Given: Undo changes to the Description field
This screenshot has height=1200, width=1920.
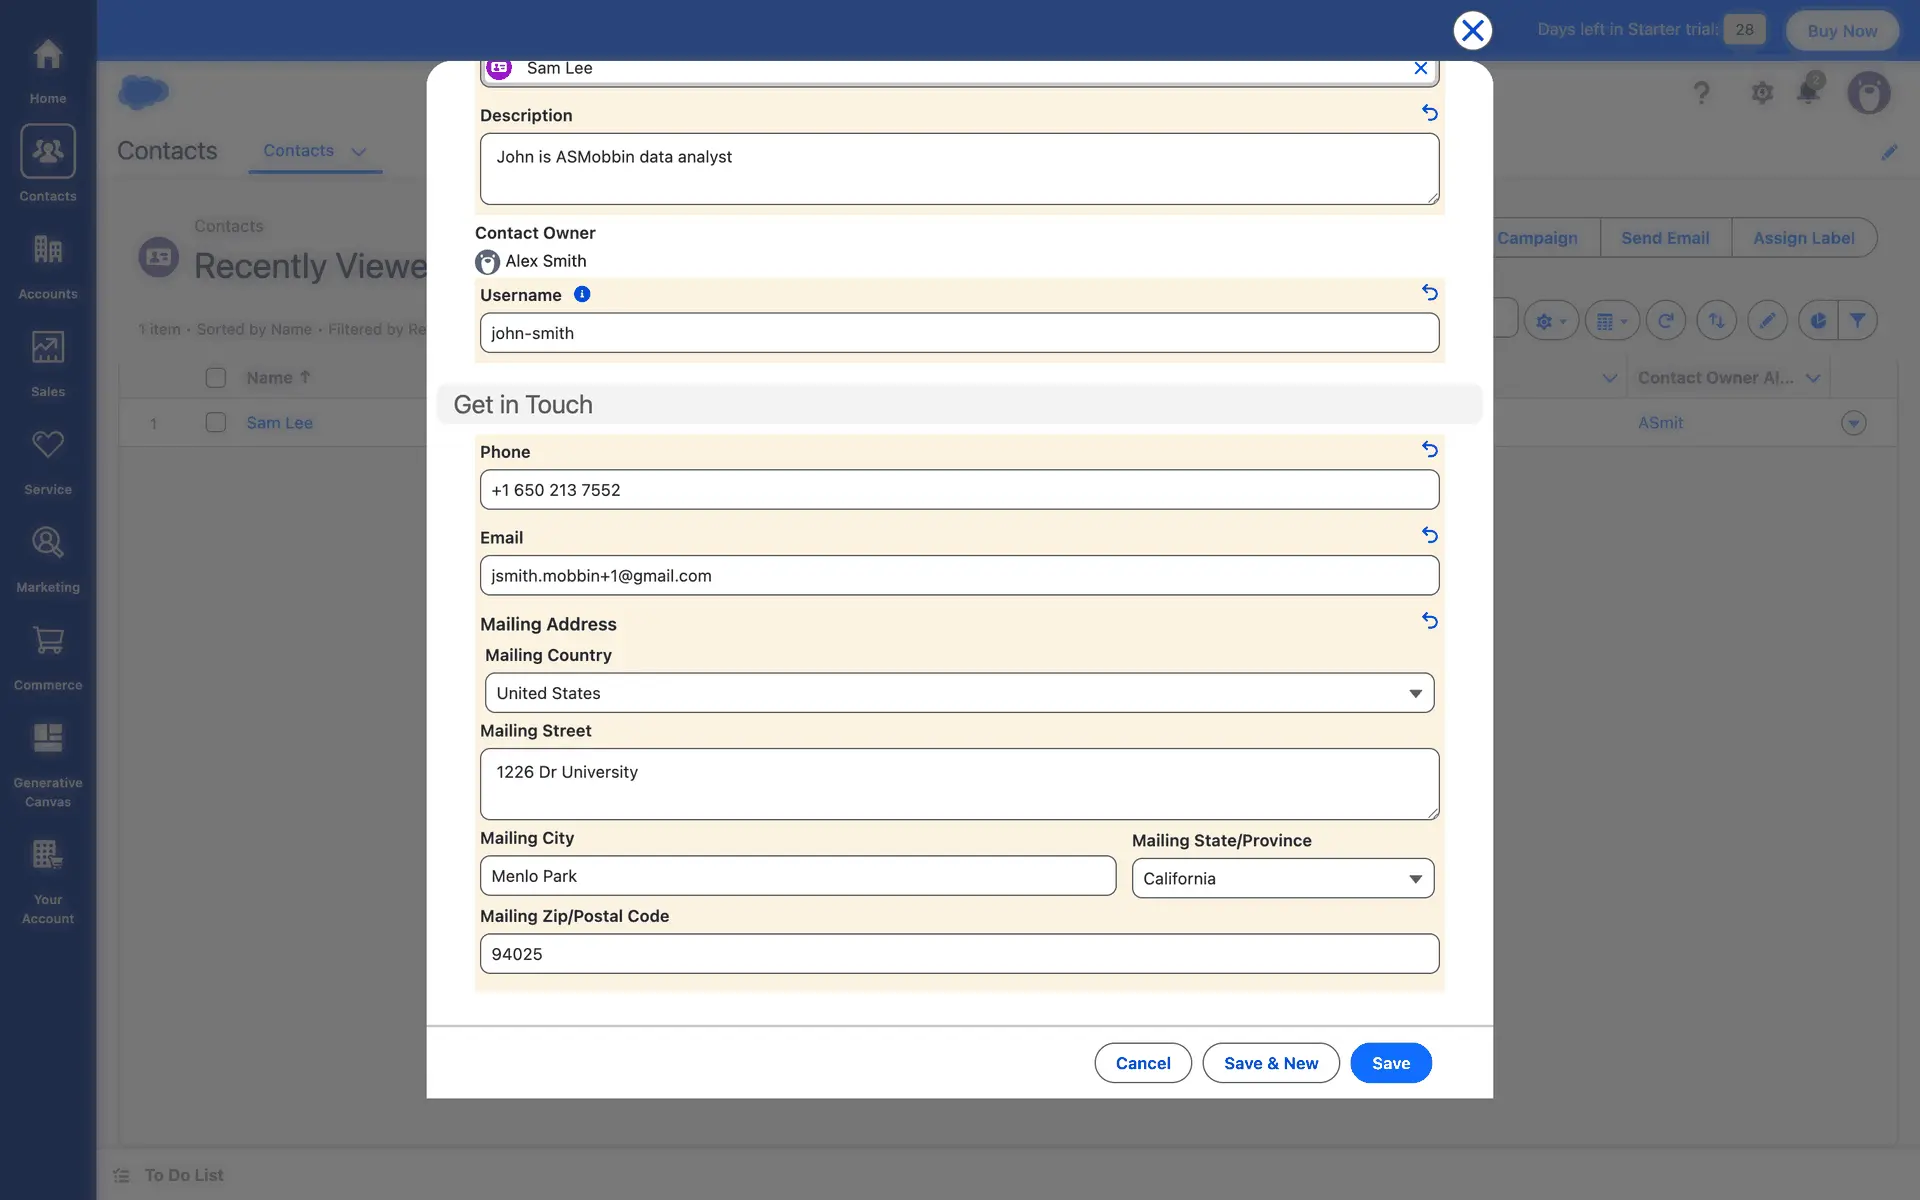Looking at the screenshot, I should [x=1429, y=113].
